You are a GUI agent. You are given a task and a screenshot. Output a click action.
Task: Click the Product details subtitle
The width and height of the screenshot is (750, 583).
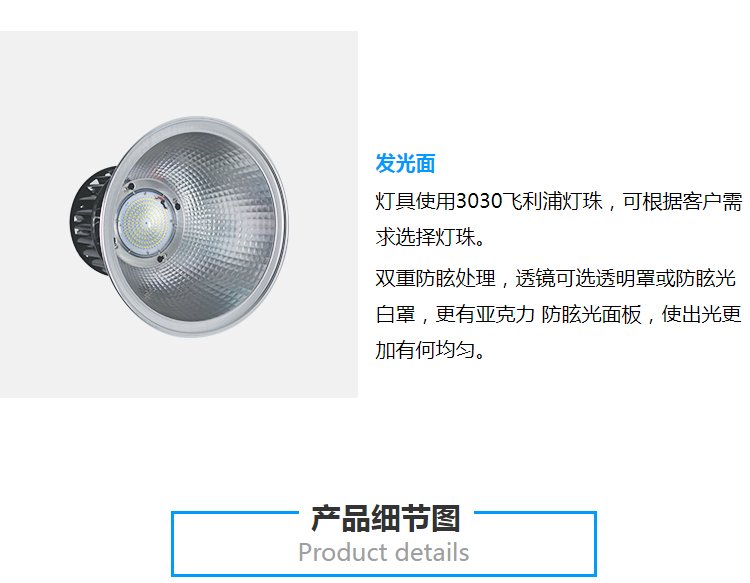(384, 552)
